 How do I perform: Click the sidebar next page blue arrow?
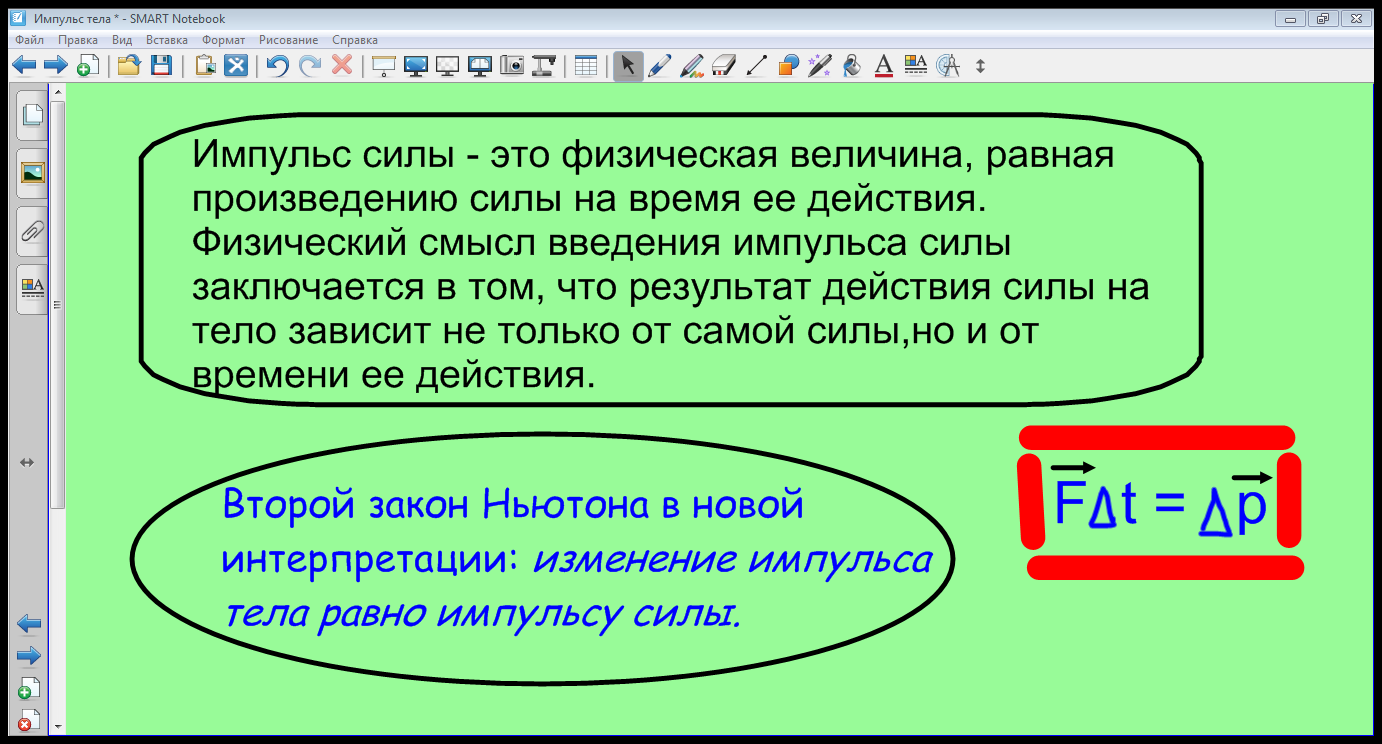click(x=29, y=656)
